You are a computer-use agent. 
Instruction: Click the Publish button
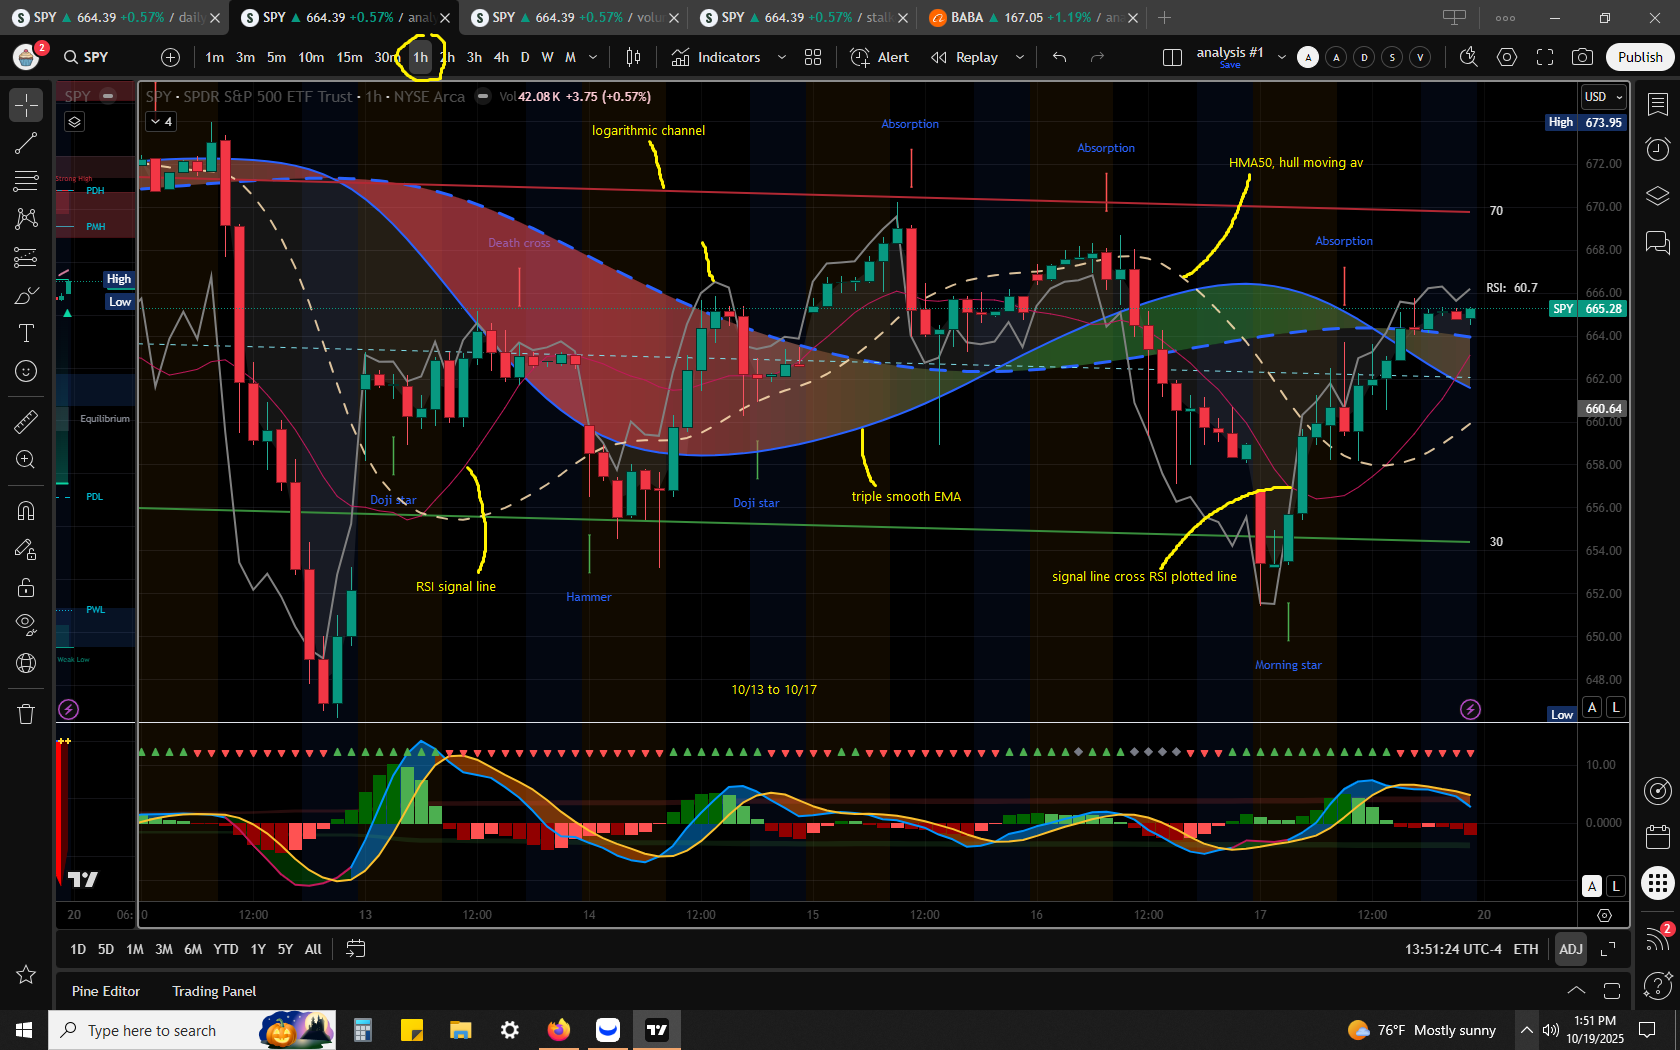click(1640, 57)
